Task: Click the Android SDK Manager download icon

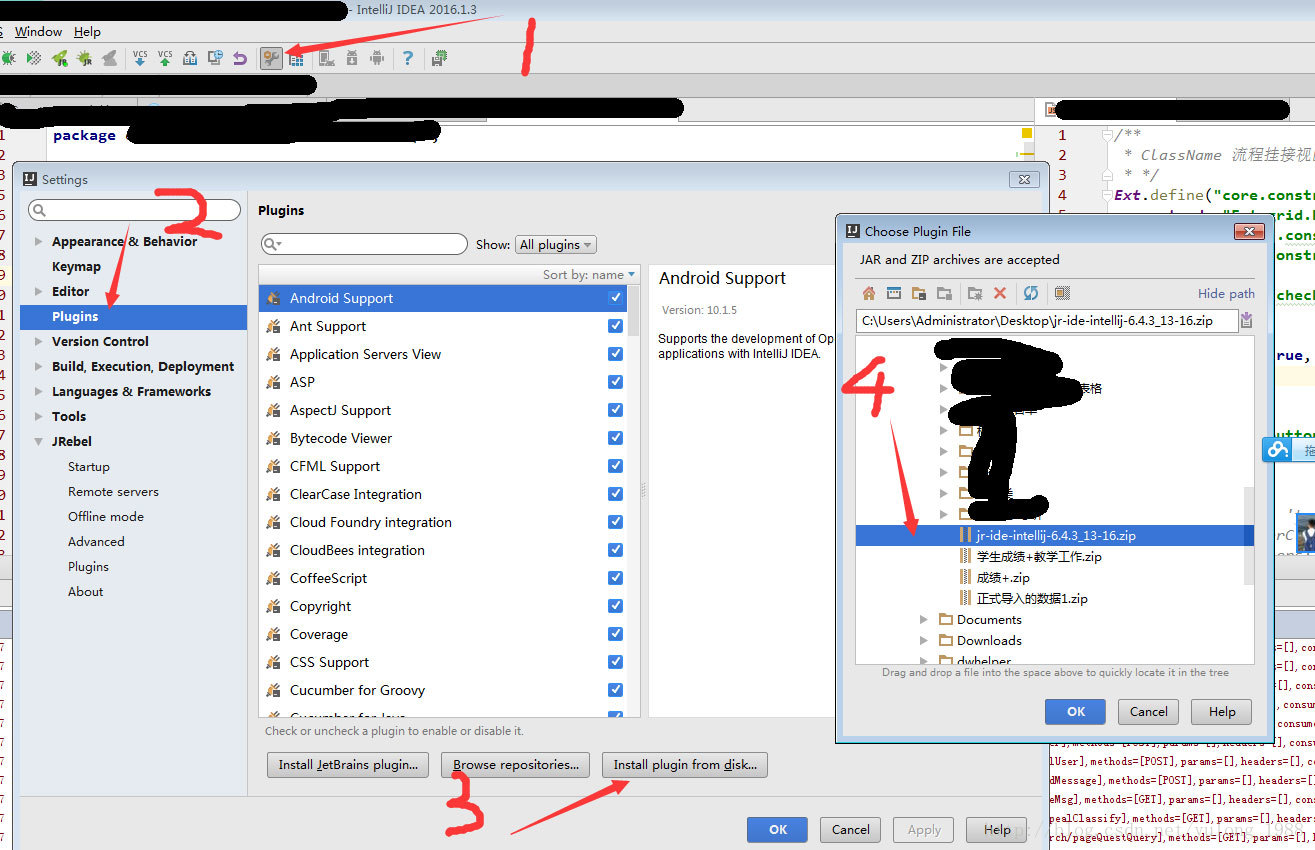Action: pyautogui.click(x=352, y=59)
